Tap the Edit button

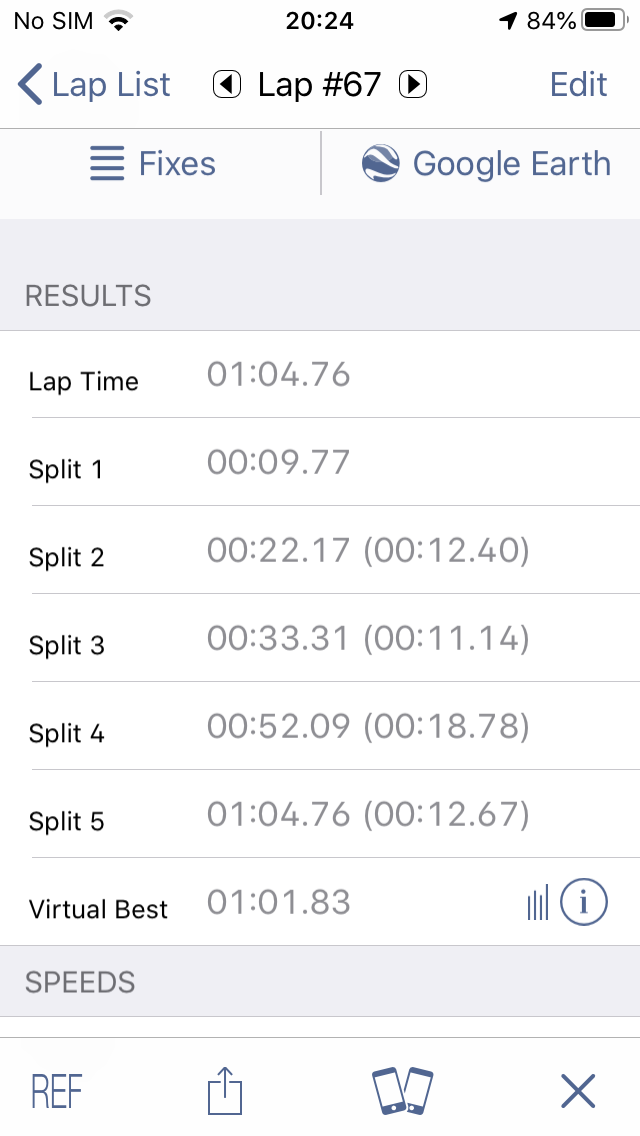pyautogui.click(x=578, y=85)
